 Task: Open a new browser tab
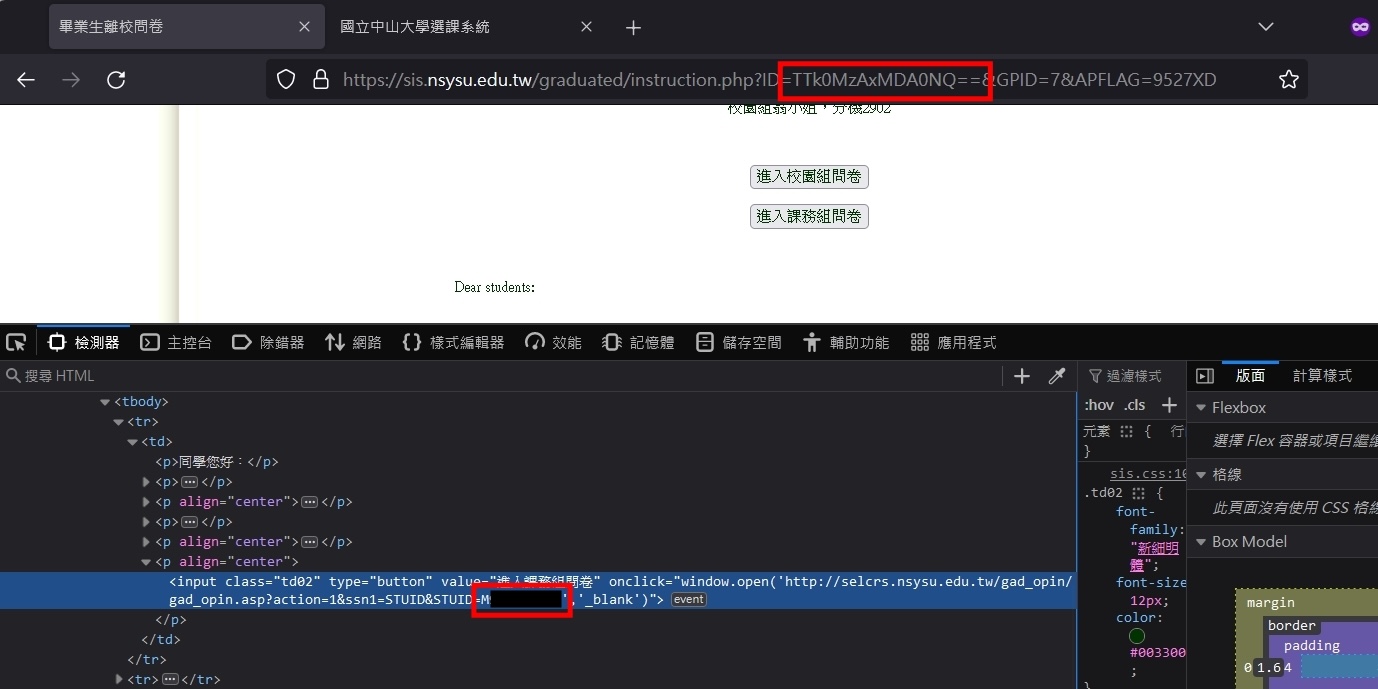pyautogui.click(x=633, y=28)
